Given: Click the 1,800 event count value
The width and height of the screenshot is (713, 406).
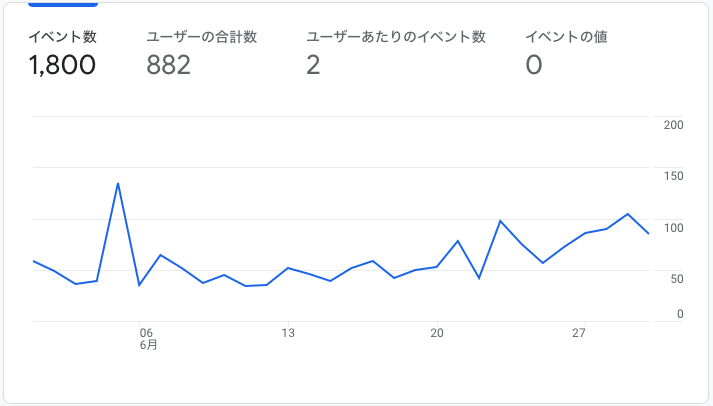Looking at the screenshot, I should (x=62, y=65).
